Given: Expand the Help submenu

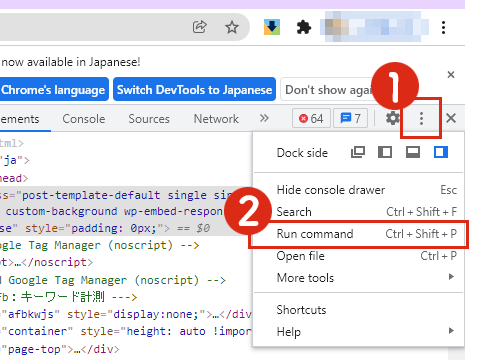Looking at the screenshot, I should pyautogui.click(x=359, y=332).
